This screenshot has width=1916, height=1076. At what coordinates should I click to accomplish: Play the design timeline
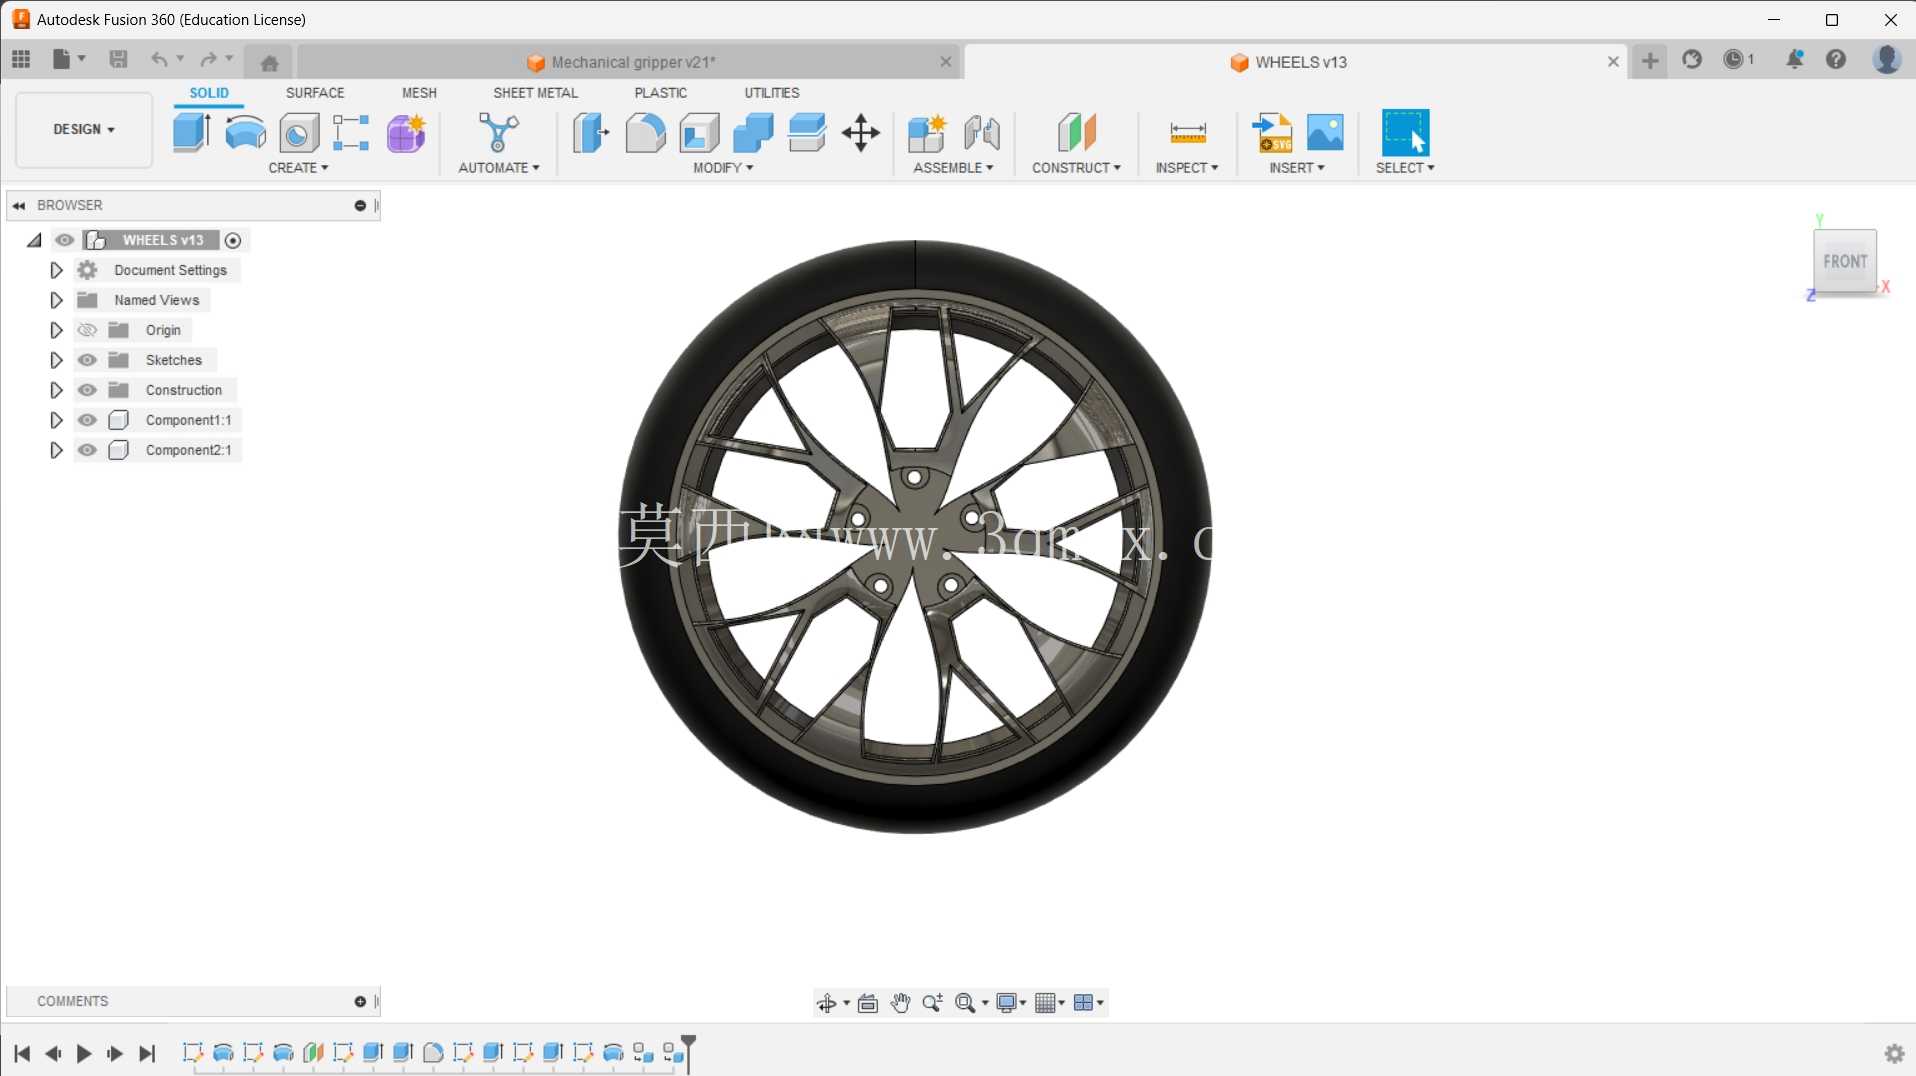click(x=84, y=1053)
